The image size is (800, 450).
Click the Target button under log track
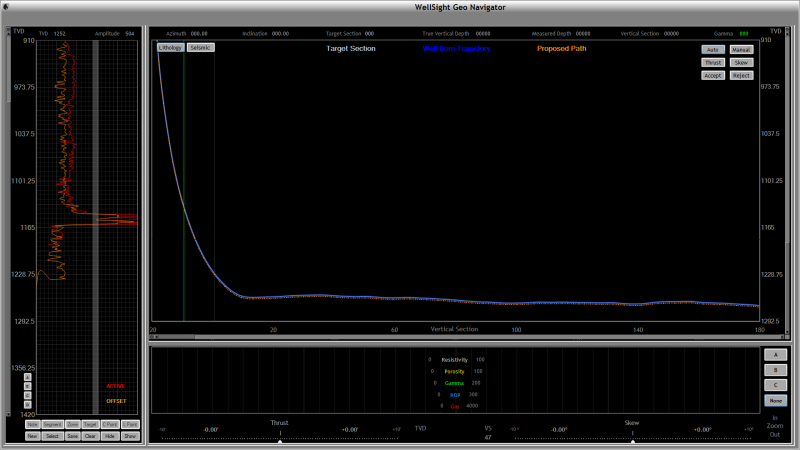click(x=90, y=425)
